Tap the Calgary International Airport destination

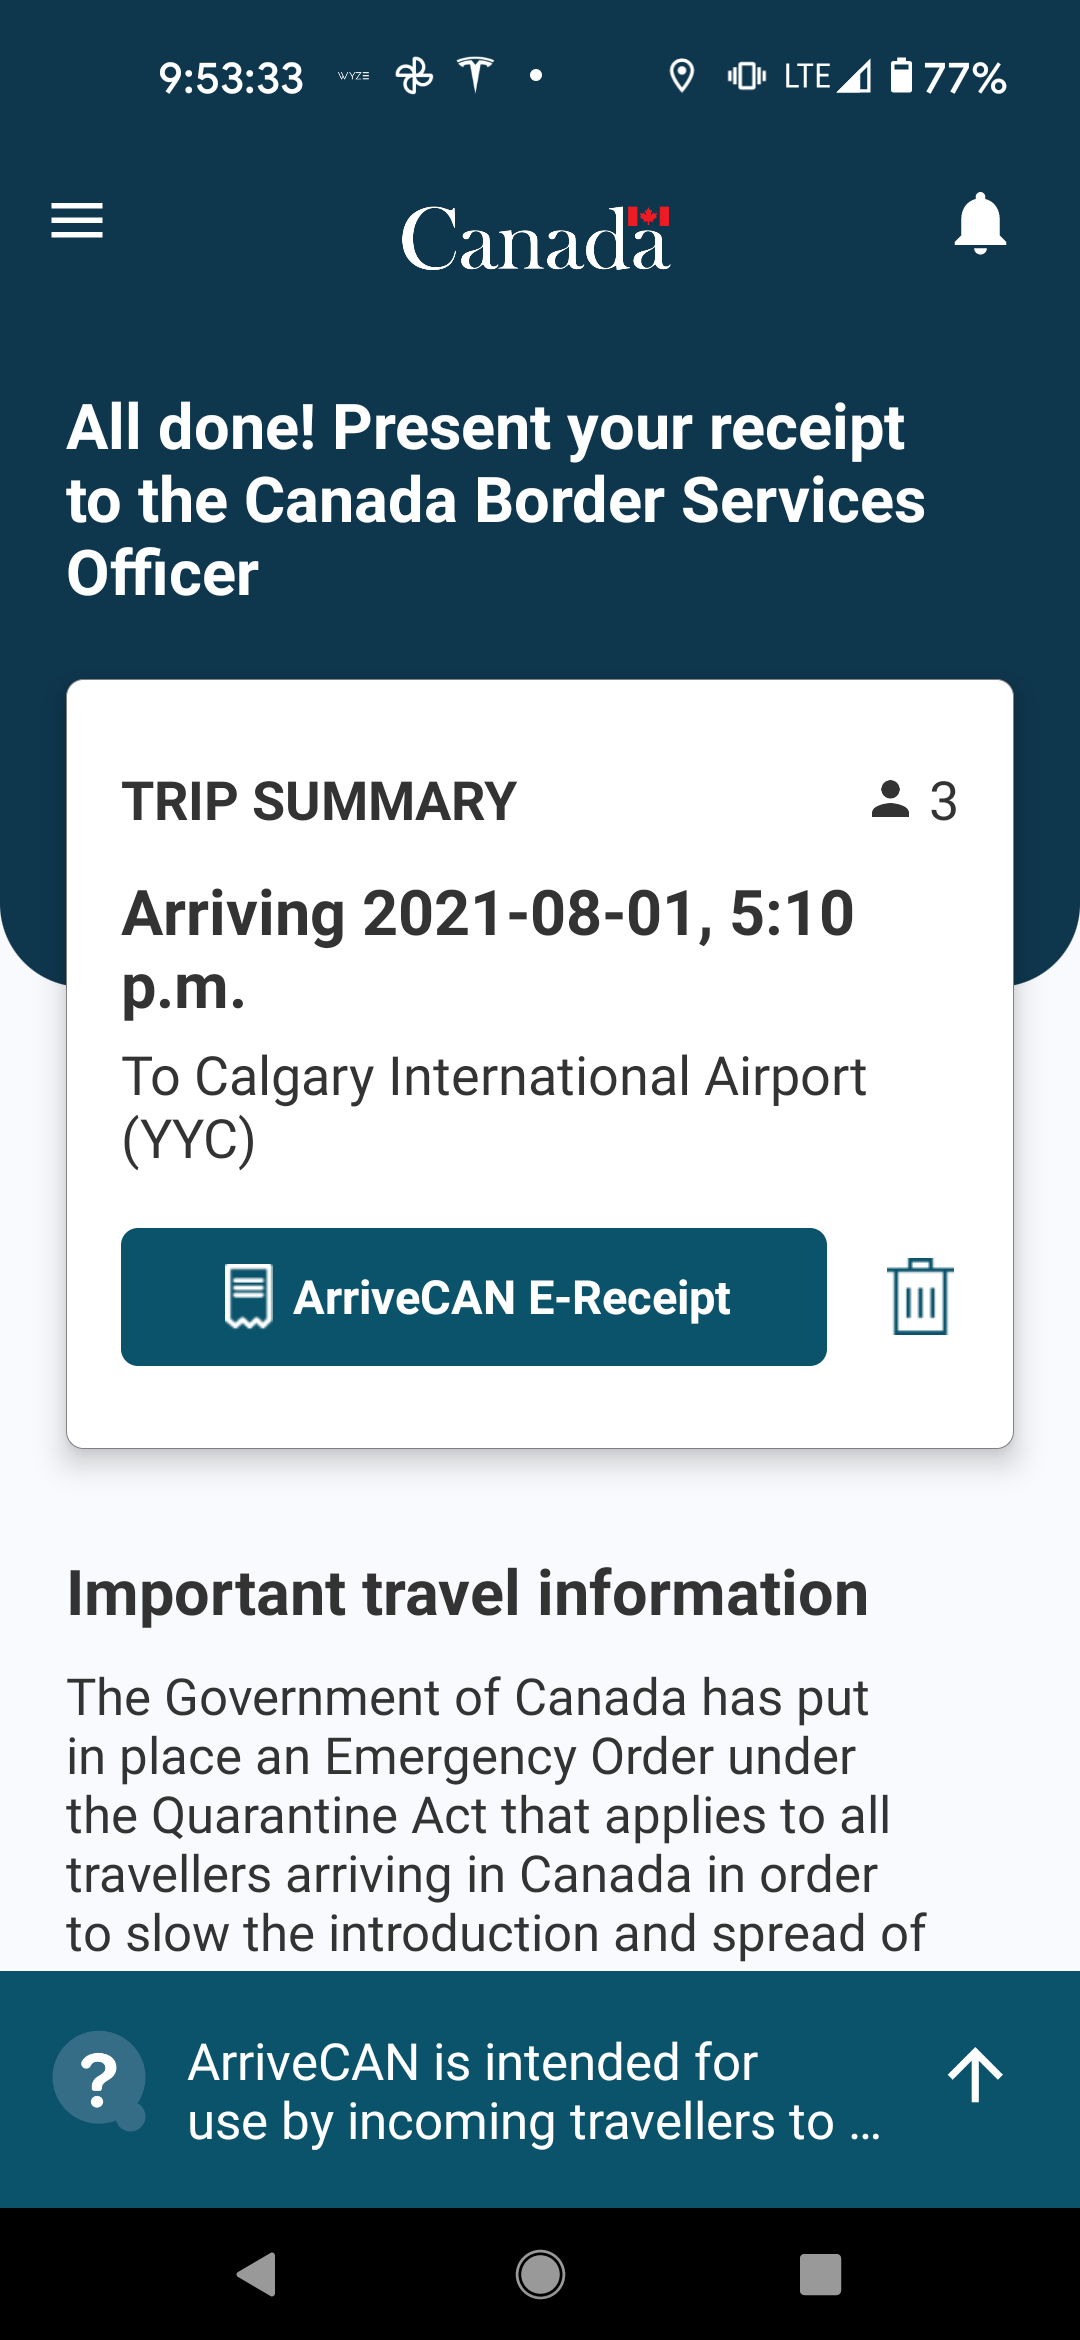[x=494, y=1107]
